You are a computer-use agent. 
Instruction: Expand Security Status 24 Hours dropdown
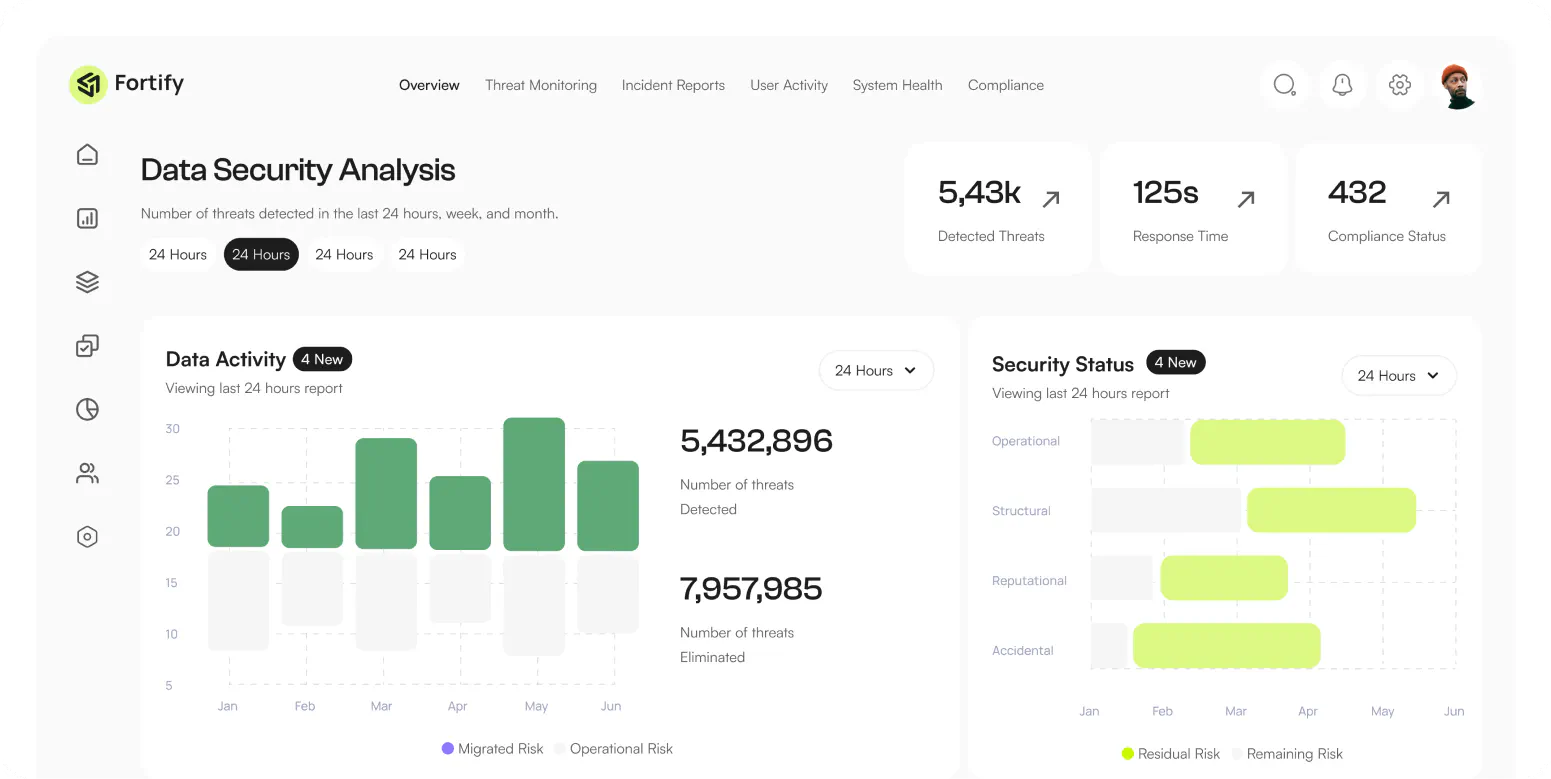[1398, 376]
